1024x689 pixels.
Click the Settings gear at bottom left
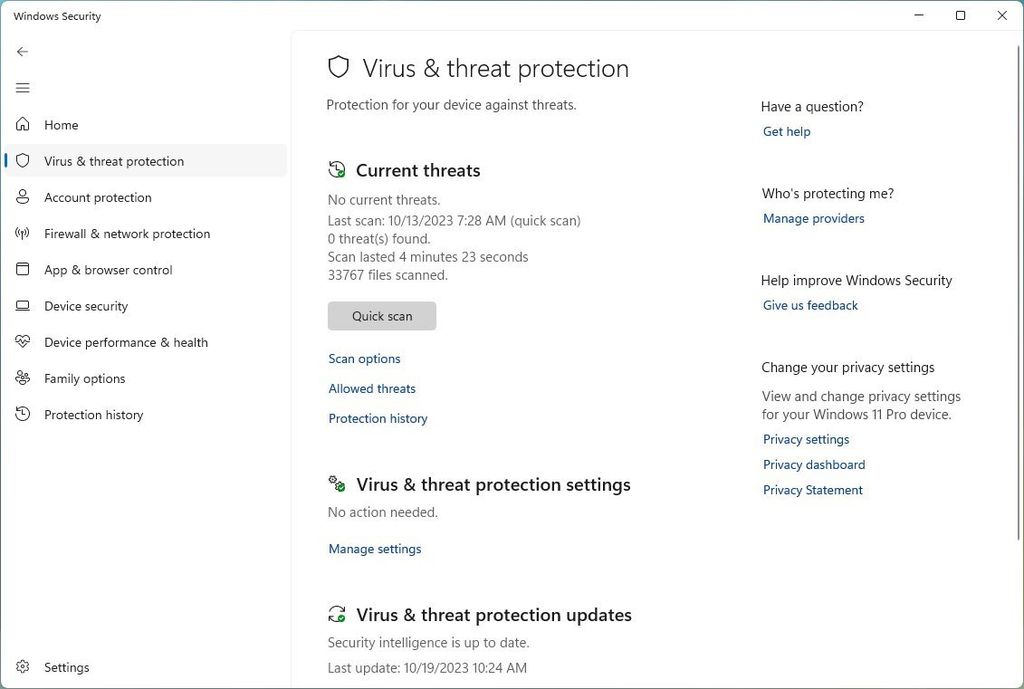pos(22,667)
